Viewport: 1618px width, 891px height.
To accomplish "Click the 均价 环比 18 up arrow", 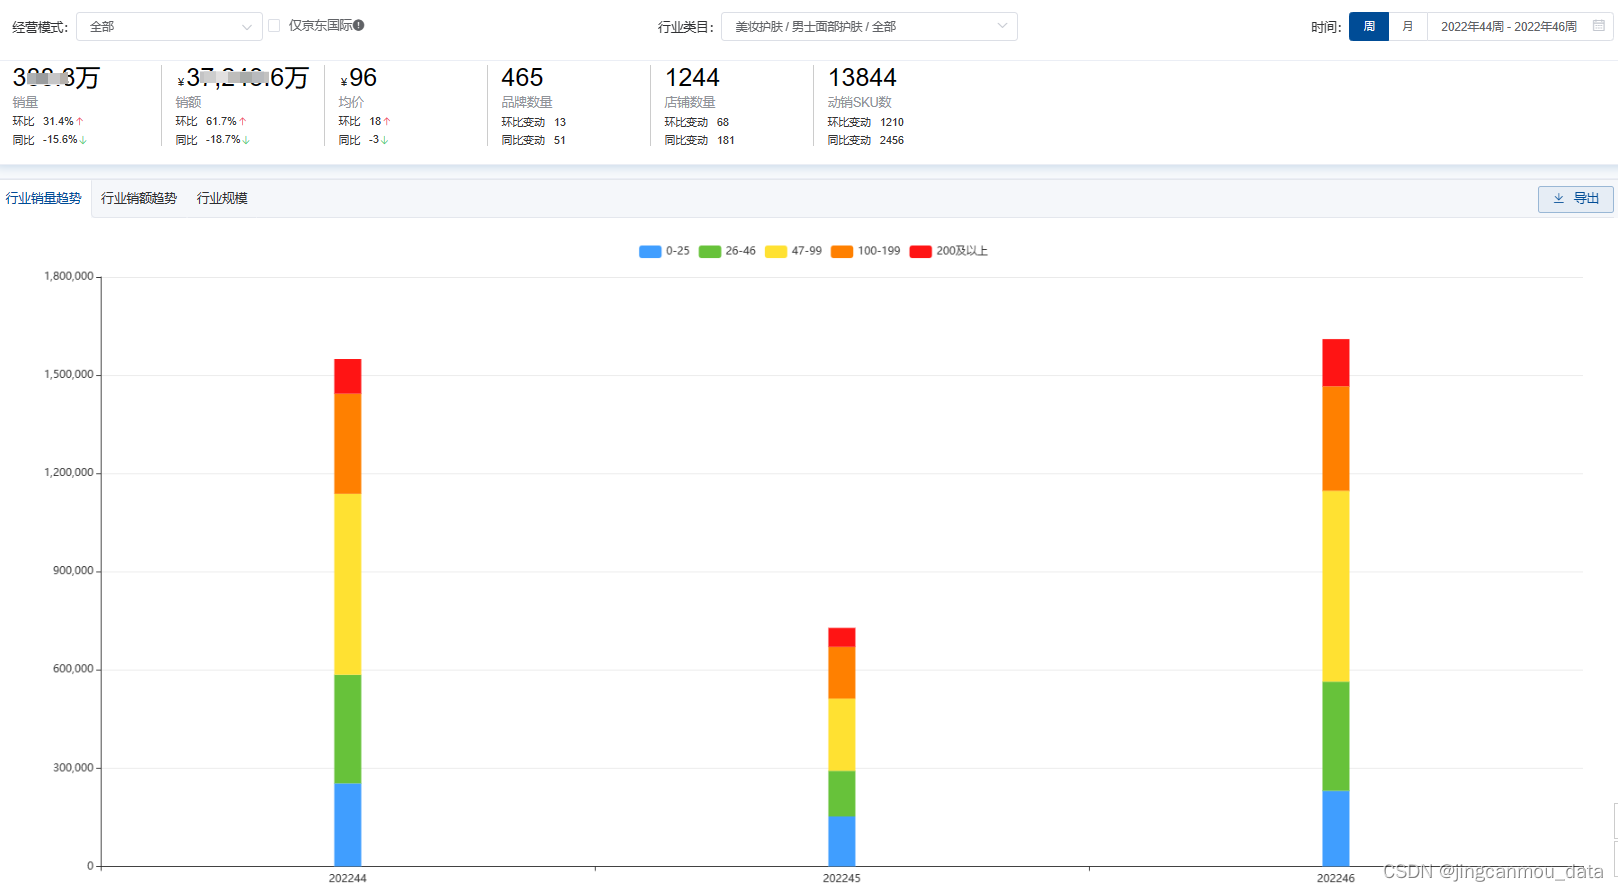I will tap(387, 121).
